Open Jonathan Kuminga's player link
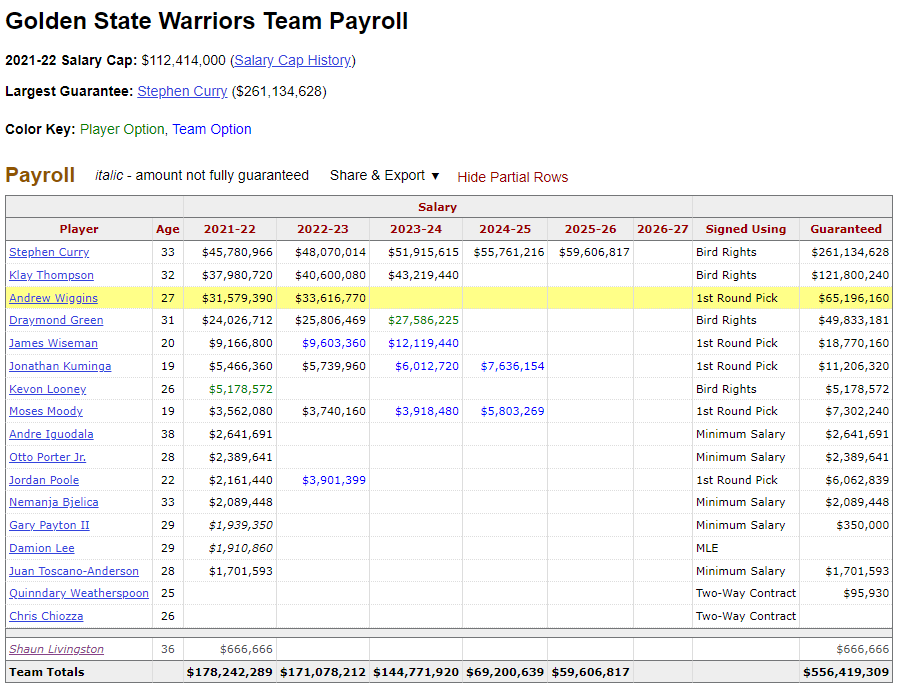Viewport: 901px width, 690px height. [60, 366]
